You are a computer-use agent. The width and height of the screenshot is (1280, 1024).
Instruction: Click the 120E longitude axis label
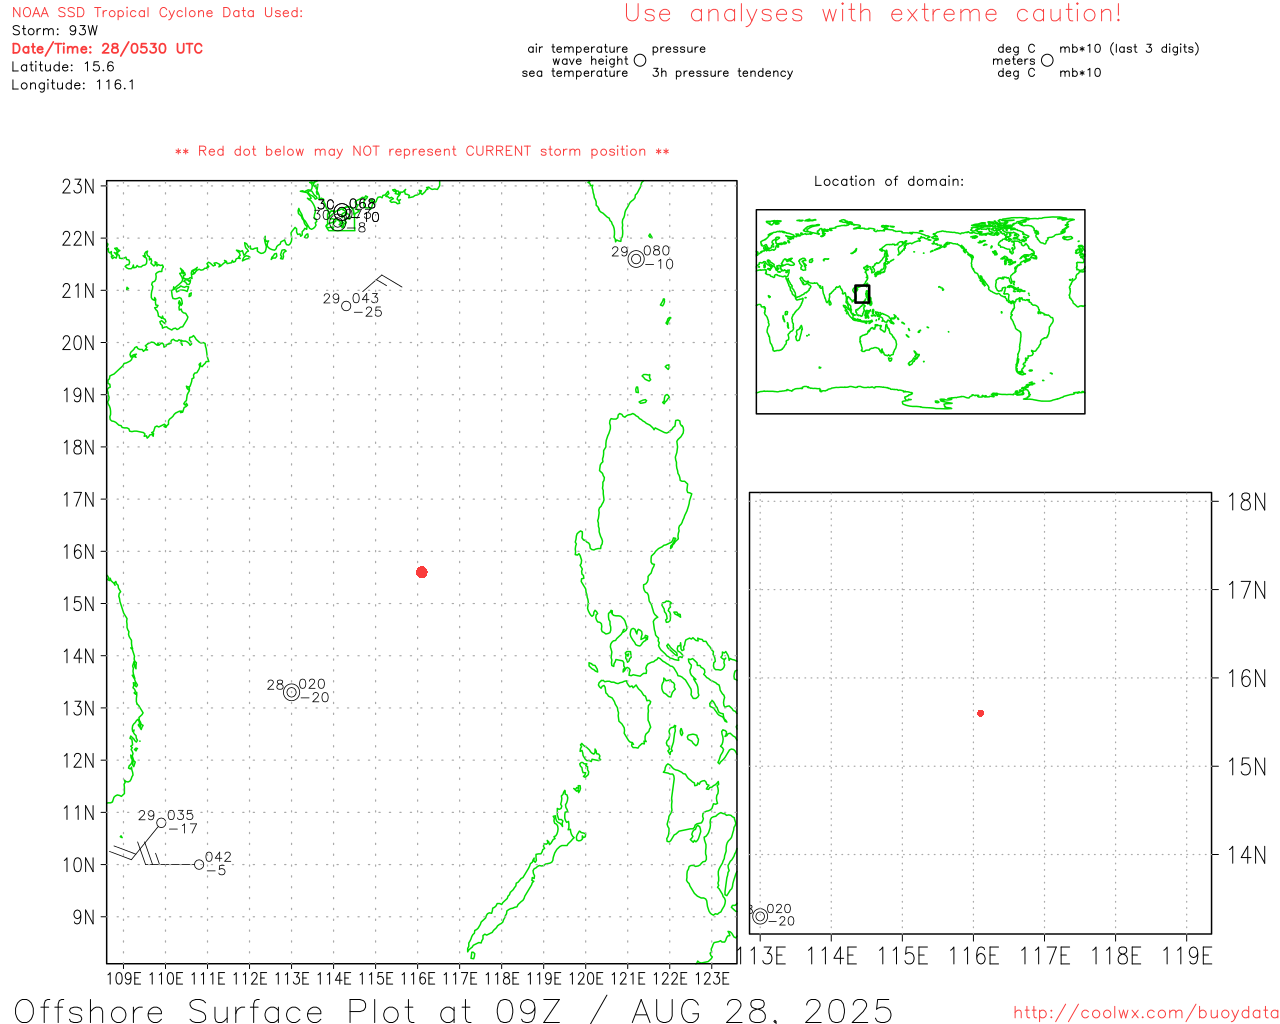[x=586, y=978]
